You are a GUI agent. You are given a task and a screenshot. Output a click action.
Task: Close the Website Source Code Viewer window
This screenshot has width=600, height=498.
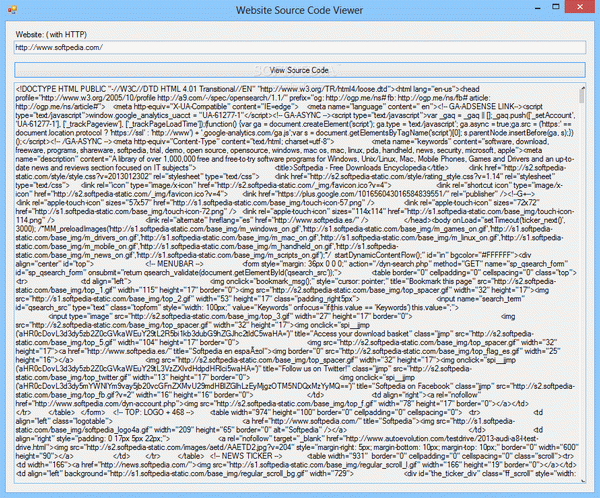(x=580, y=7)
